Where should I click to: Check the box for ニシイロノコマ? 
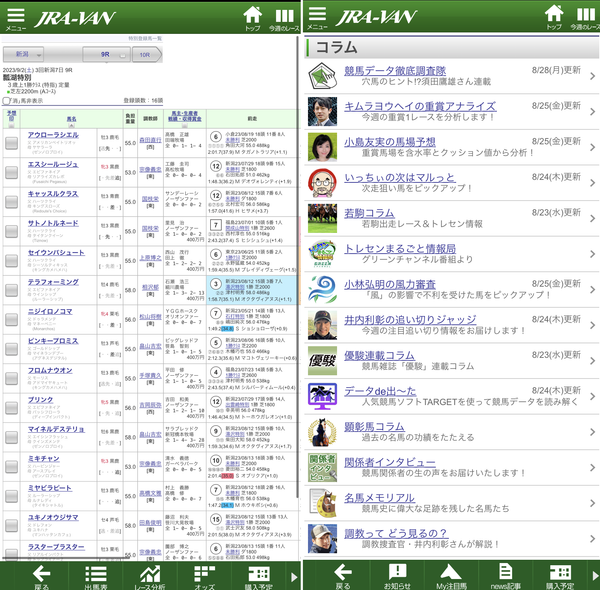click(x=11, y=319)
